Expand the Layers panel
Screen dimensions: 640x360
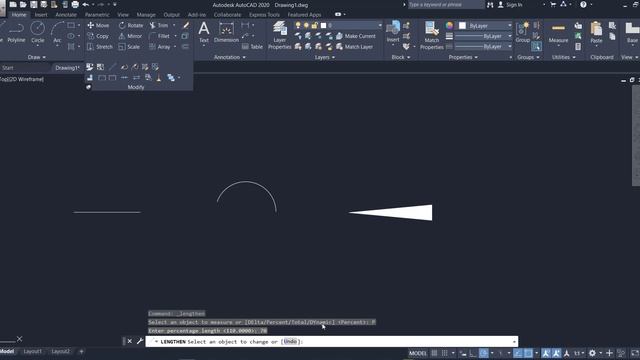(x=325, y=57)
